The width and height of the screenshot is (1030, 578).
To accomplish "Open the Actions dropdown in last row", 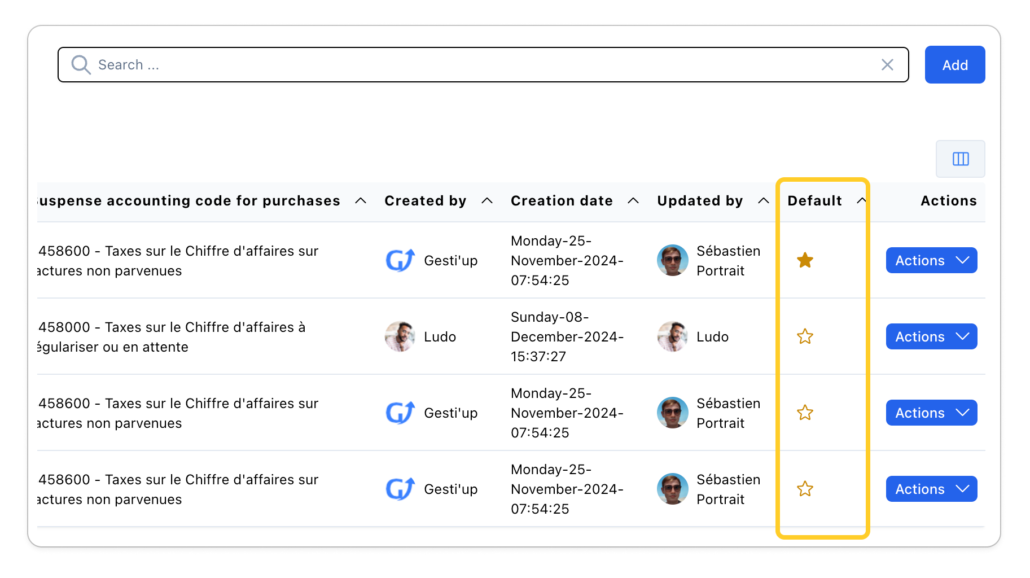I will coord(931,489).
